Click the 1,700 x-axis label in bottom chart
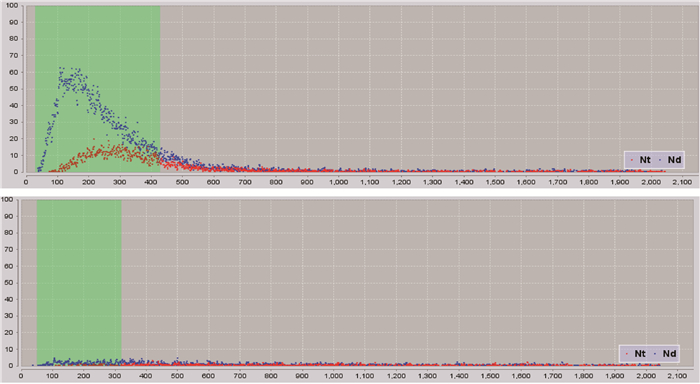This screenshot has width=700, height=384. tap(553, 376)
